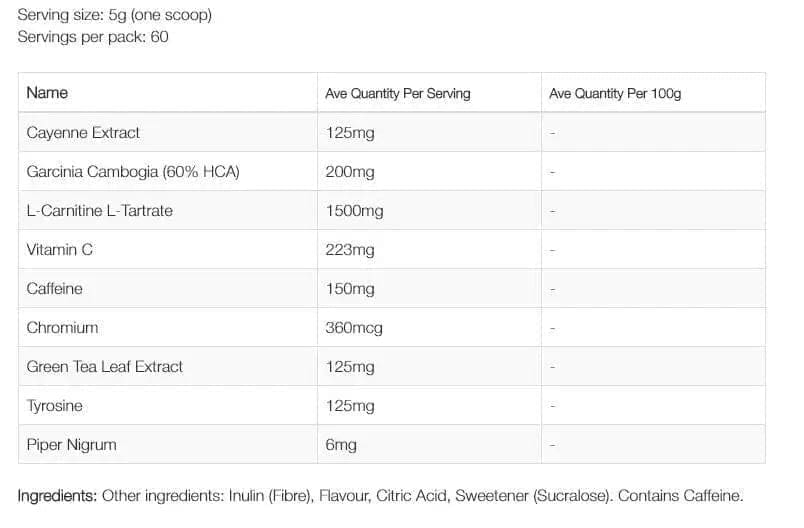Click the L-Carnitine L-Tartrate cell
Image resolution: width=804 pixels, height=528 pixels.
(x=99, y=211)
